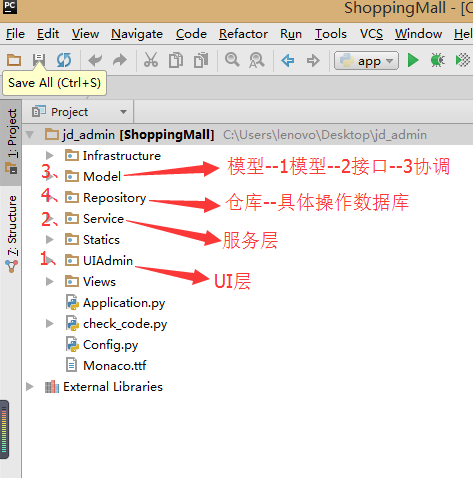Click the memory indicator bar at bottom left
473x478 pixels.
4,430
